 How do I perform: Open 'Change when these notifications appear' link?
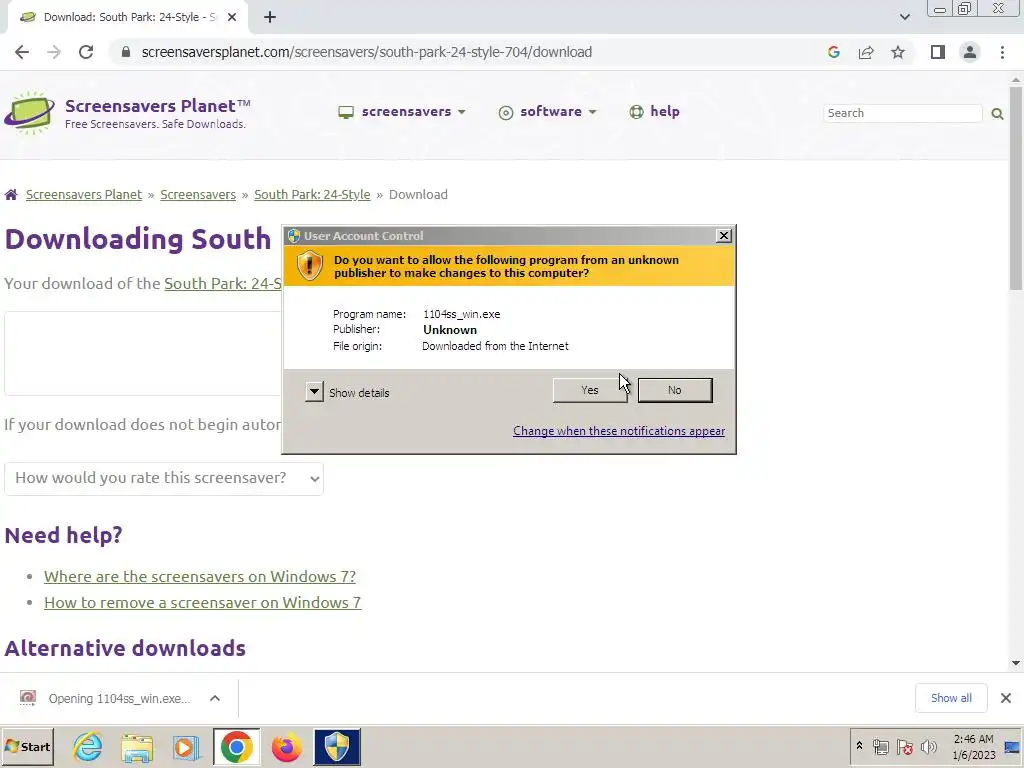[618, 431]
